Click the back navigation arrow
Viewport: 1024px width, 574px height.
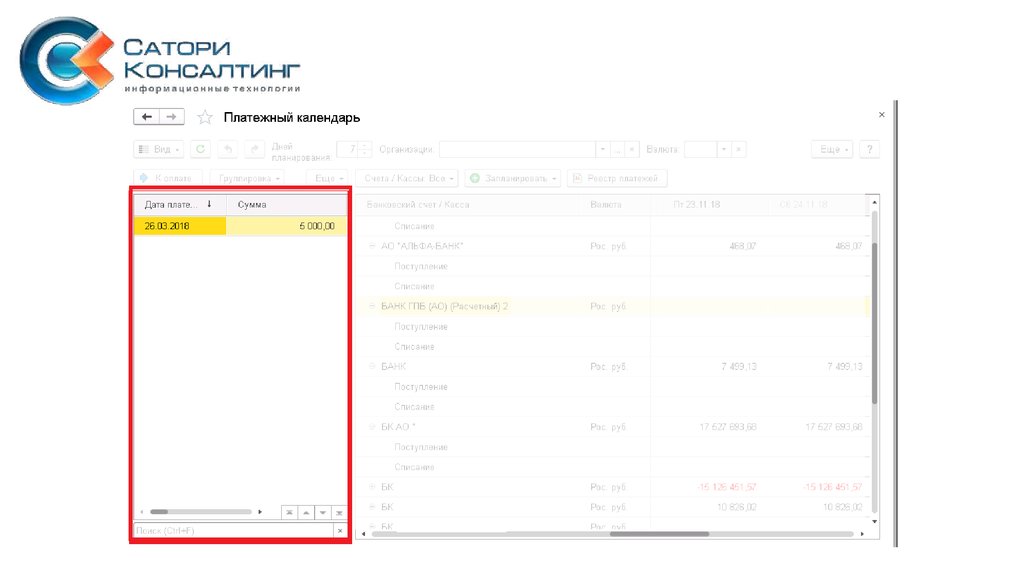147,117
